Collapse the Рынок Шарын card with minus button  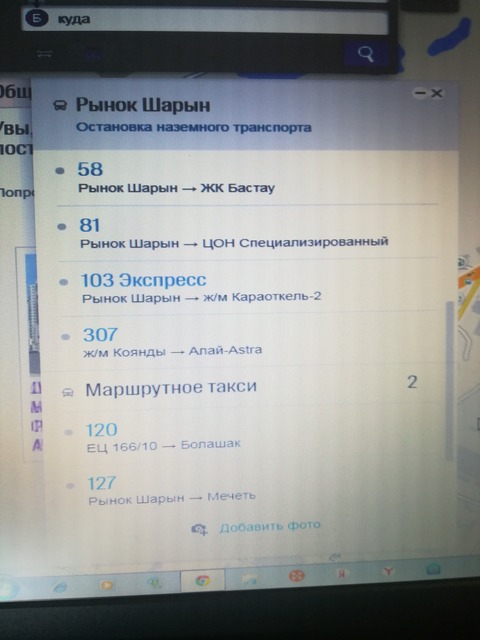click(x=420, y=93)
